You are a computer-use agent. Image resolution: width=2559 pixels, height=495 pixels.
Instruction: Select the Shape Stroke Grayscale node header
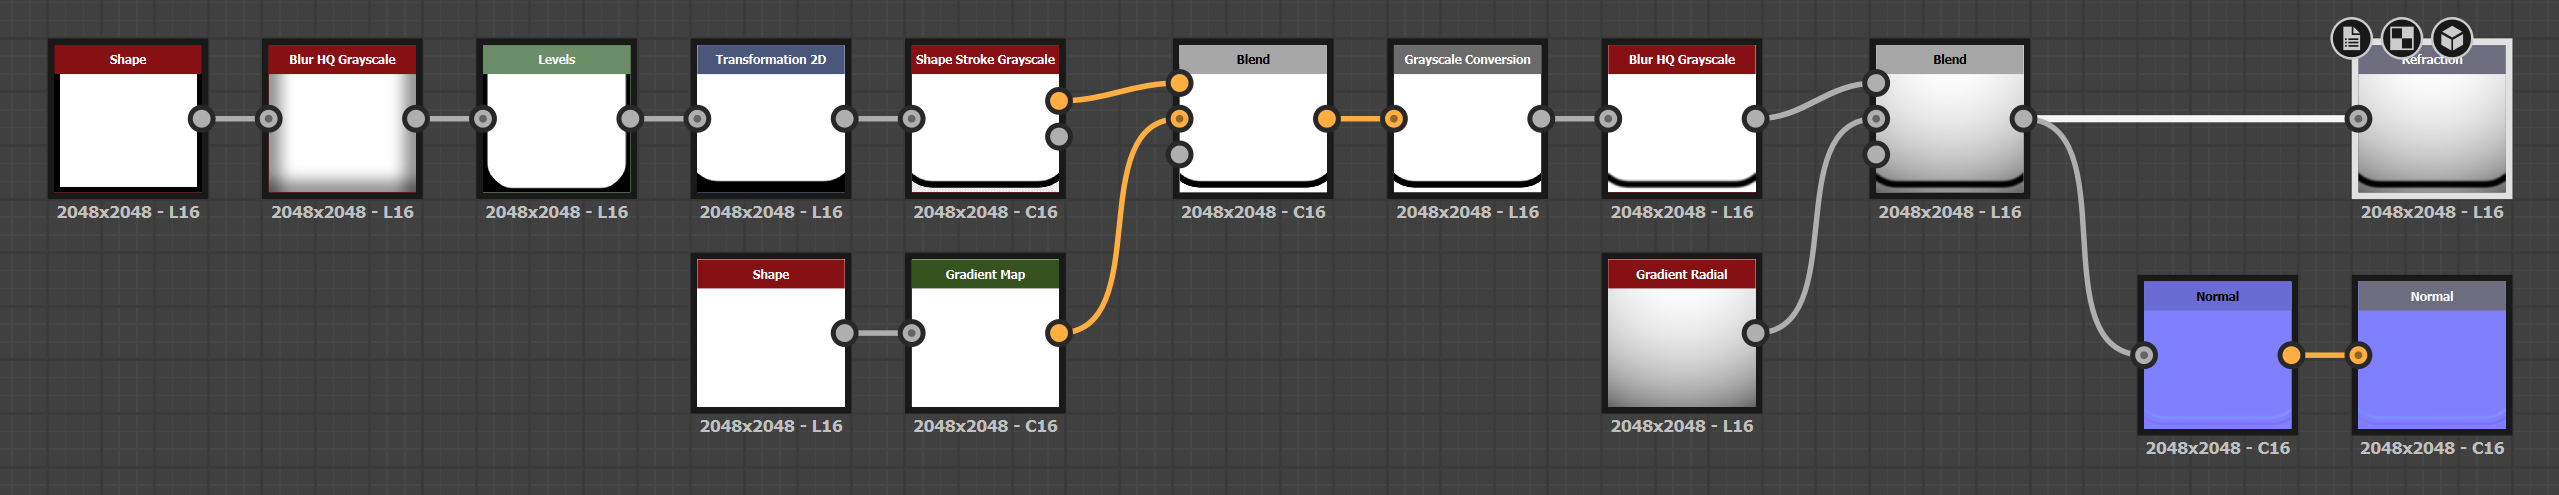984,60
